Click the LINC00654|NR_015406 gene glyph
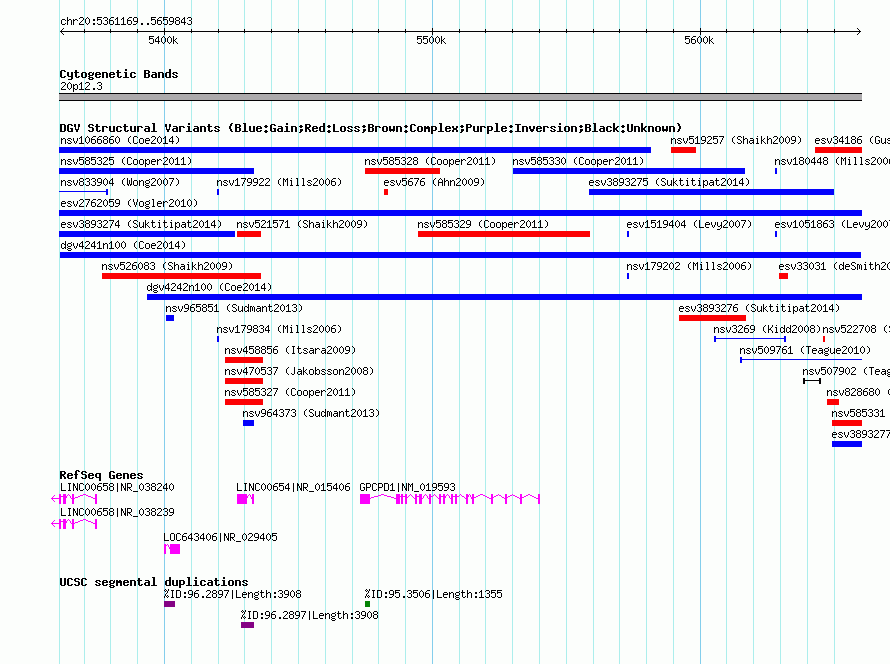The width and height of the screenshot is (890, 664). pos(245,499)
